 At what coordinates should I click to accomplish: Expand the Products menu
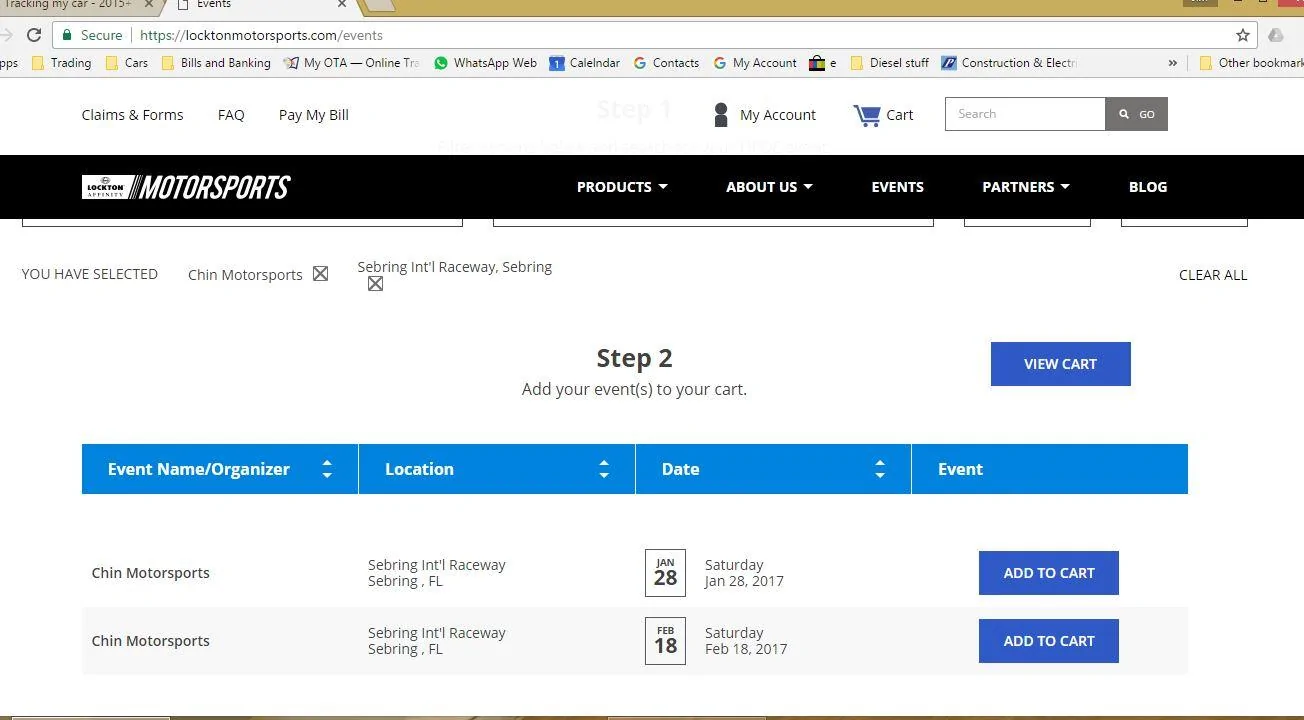[622, 187]
